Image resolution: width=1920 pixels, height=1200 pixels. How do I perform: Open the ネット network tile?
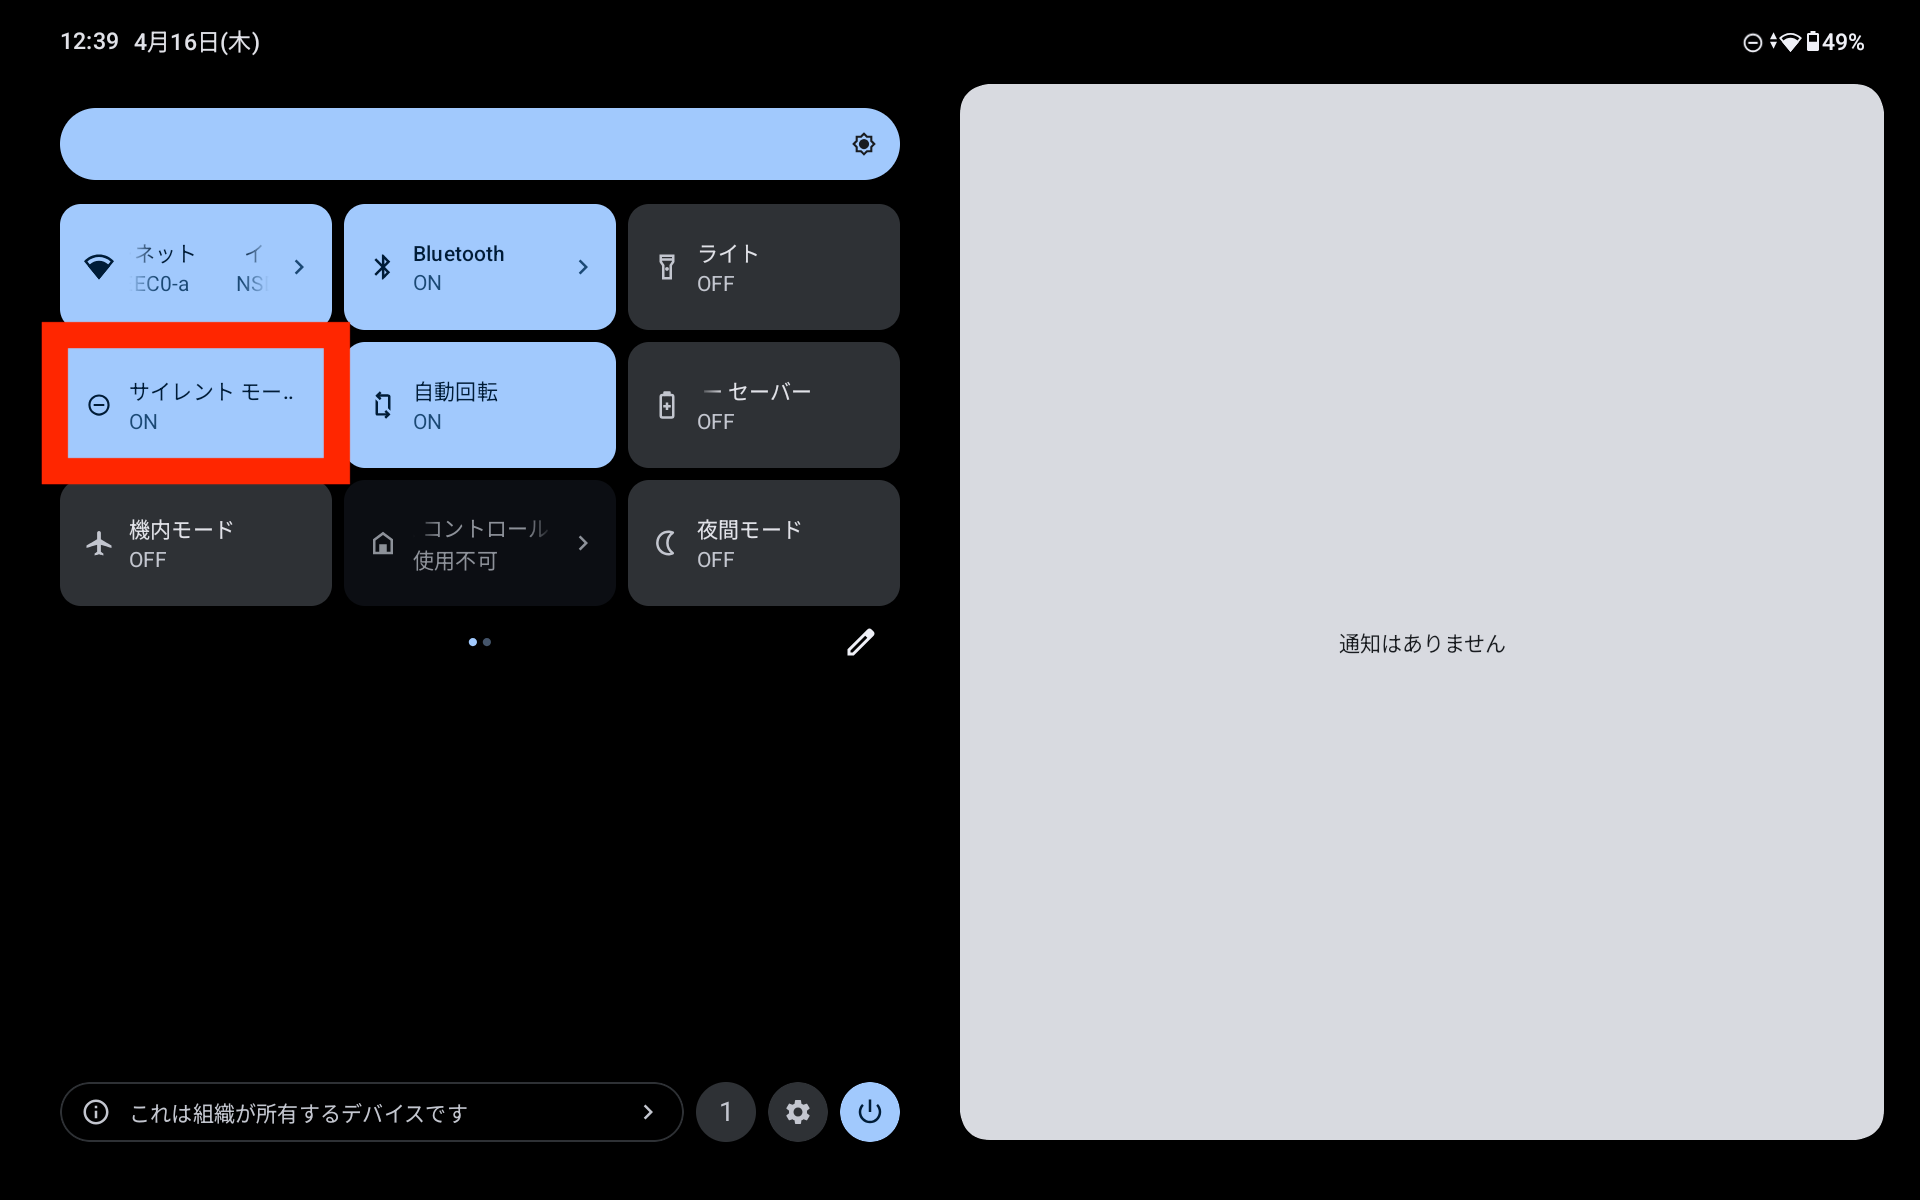tap(196, 267)
